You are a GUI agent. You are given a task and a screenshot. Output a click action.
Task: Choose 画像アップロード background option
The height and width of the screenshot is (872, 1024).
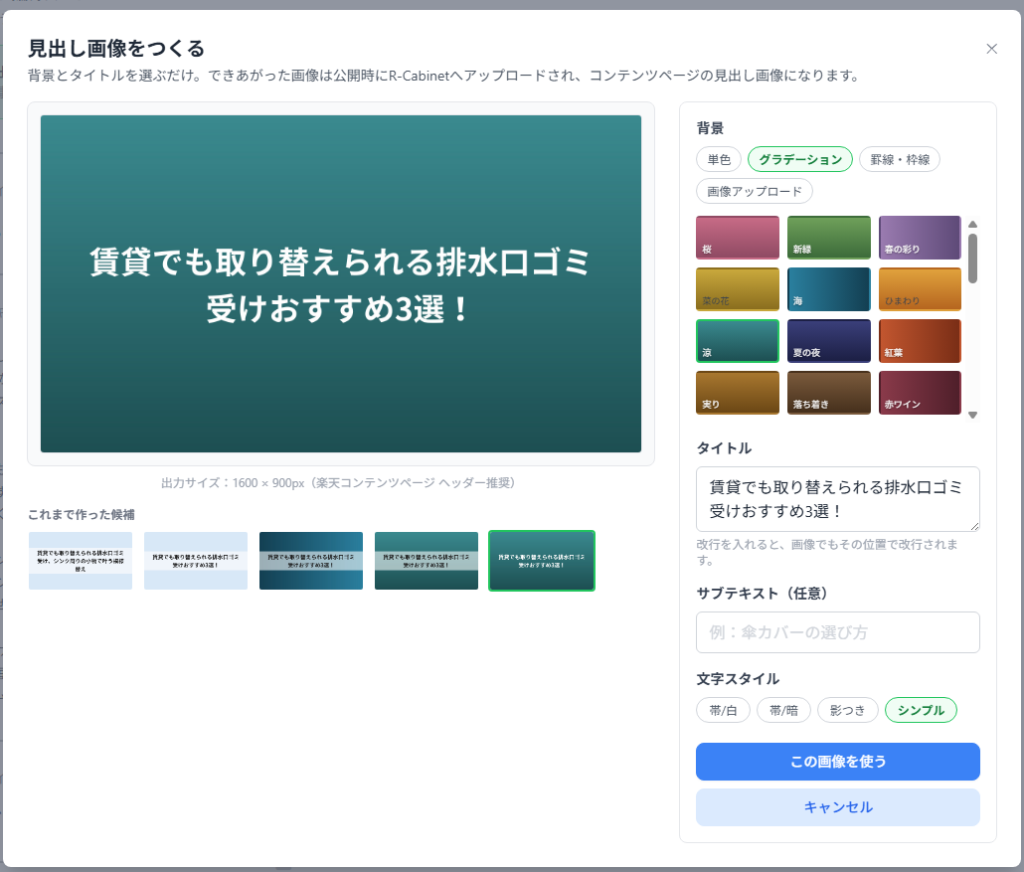pos(754,191)
